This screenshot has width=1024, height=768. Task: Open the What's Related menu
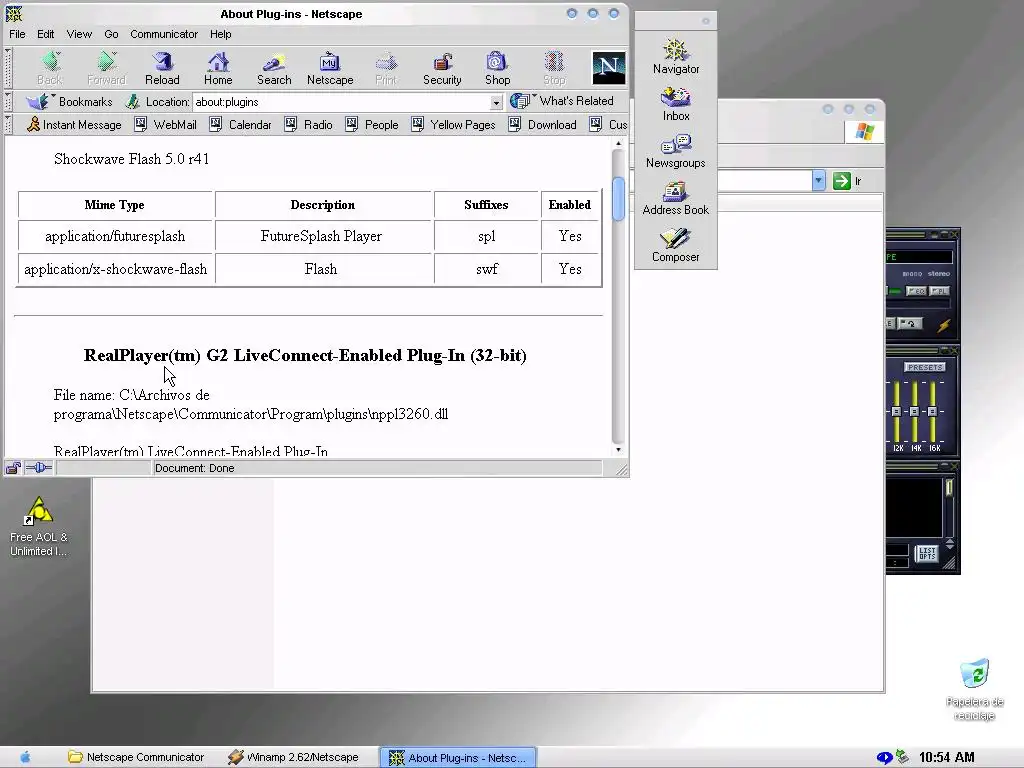pos(562,101)
